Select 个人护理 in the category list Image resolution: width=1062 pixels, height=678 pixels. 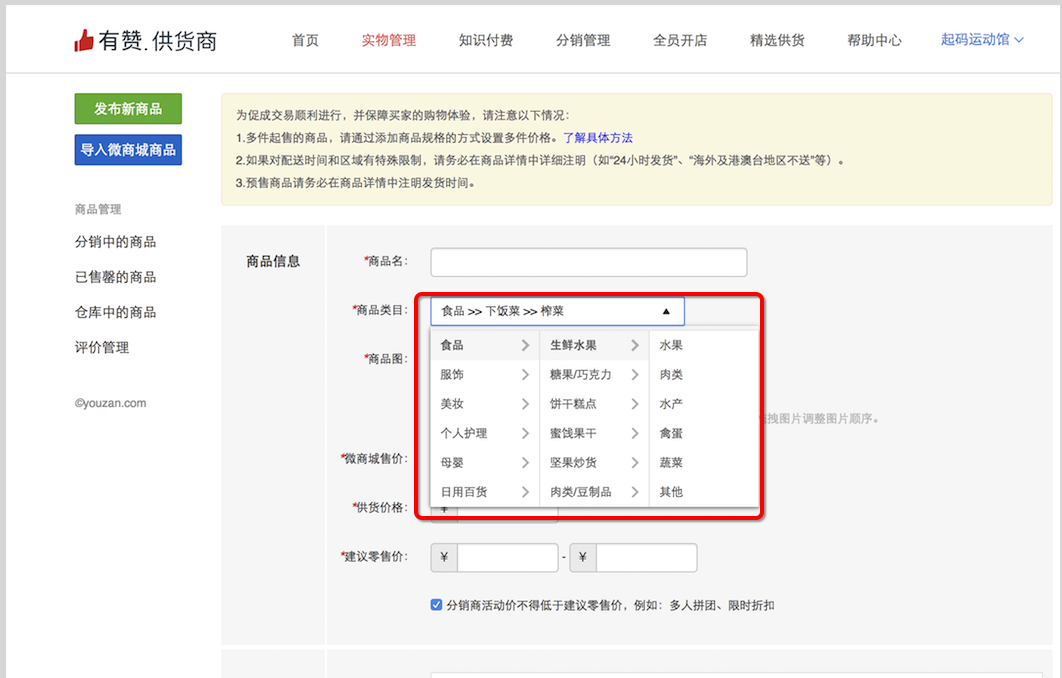464,433
